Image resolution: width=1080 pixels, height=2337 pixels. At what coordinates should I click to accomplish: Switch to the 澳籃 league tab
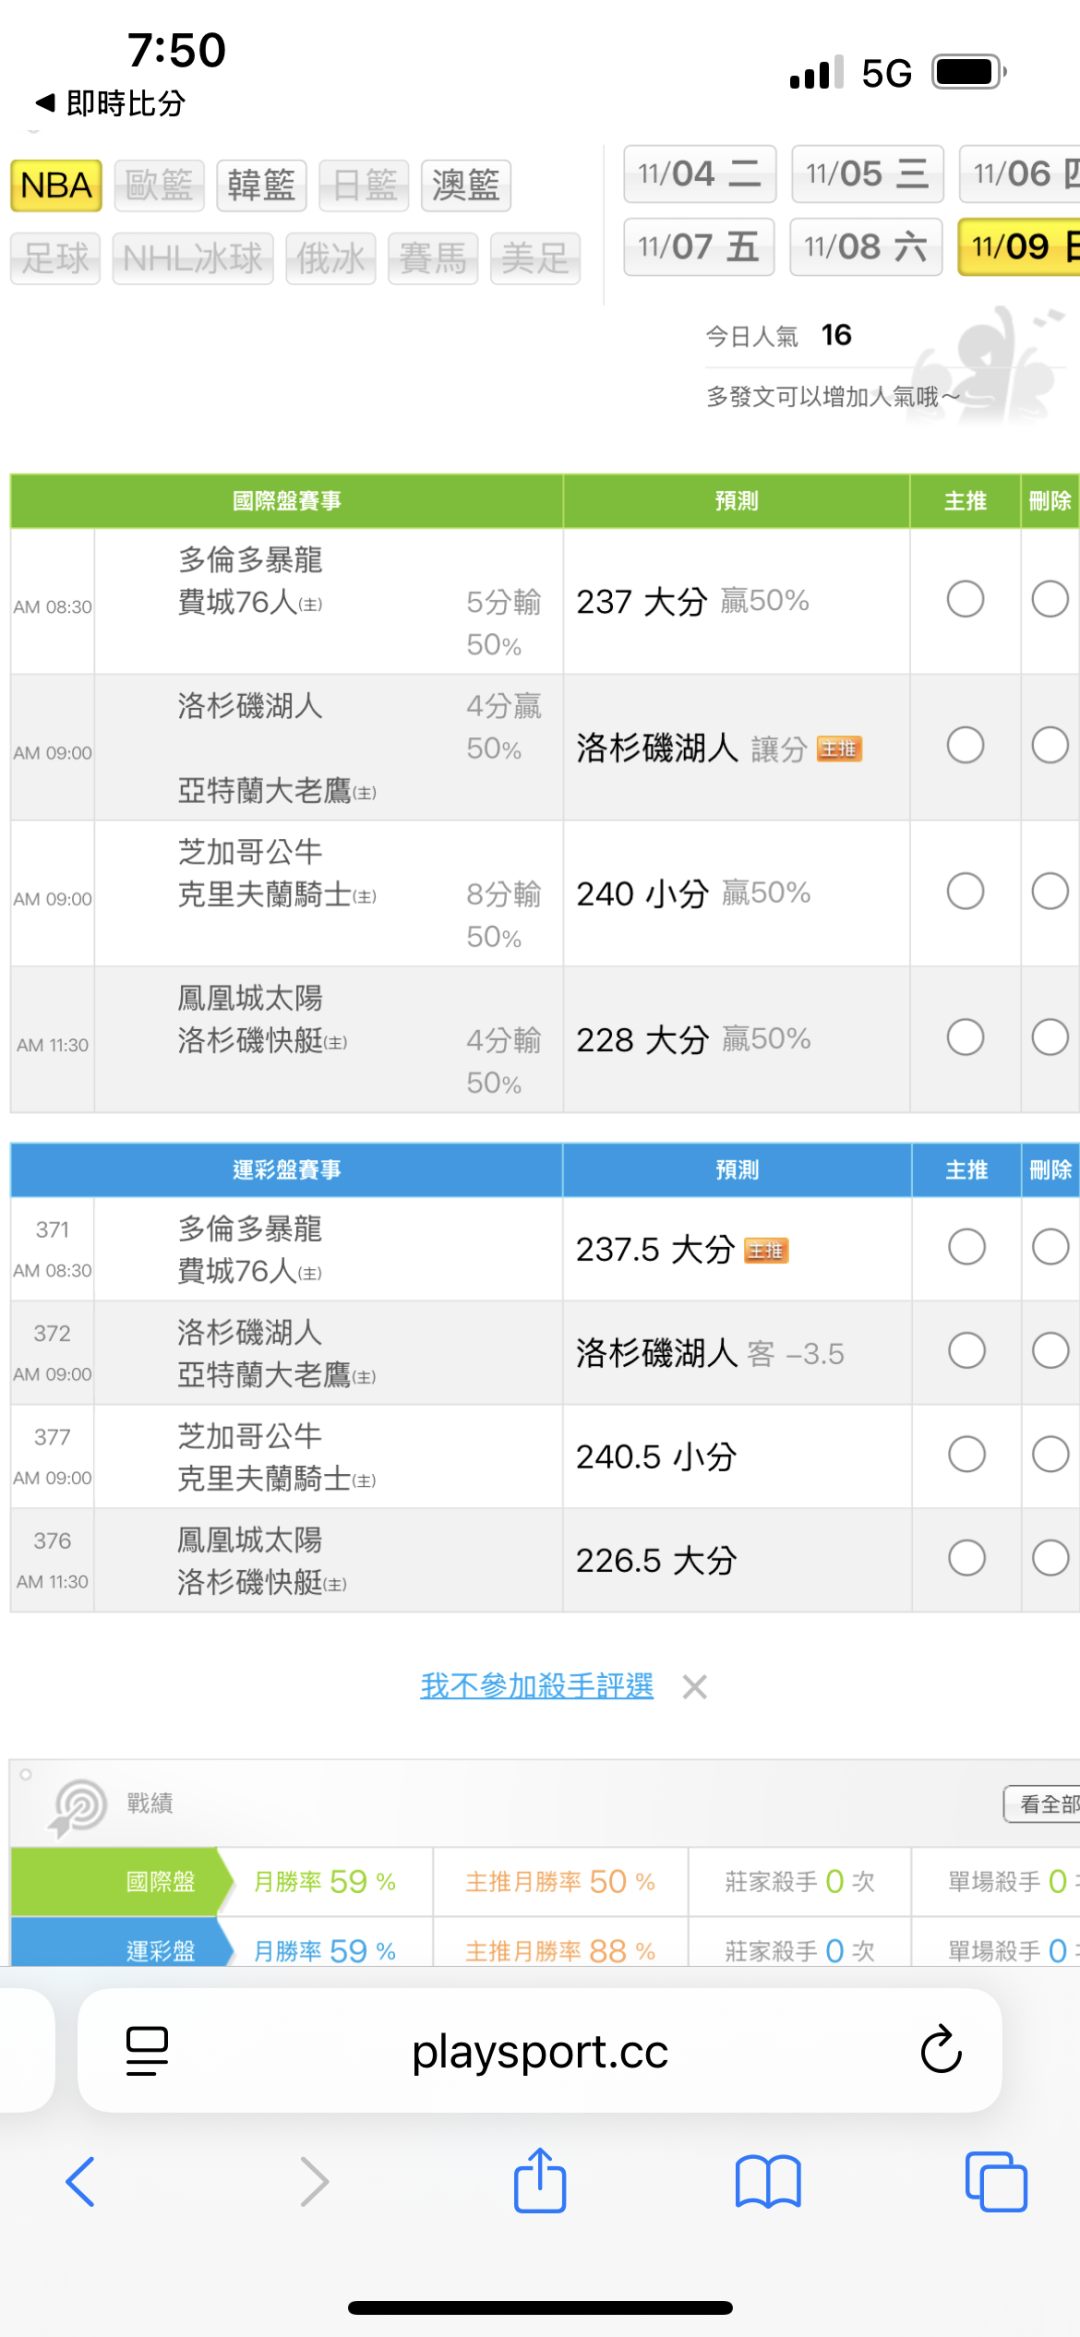(465, 186)
